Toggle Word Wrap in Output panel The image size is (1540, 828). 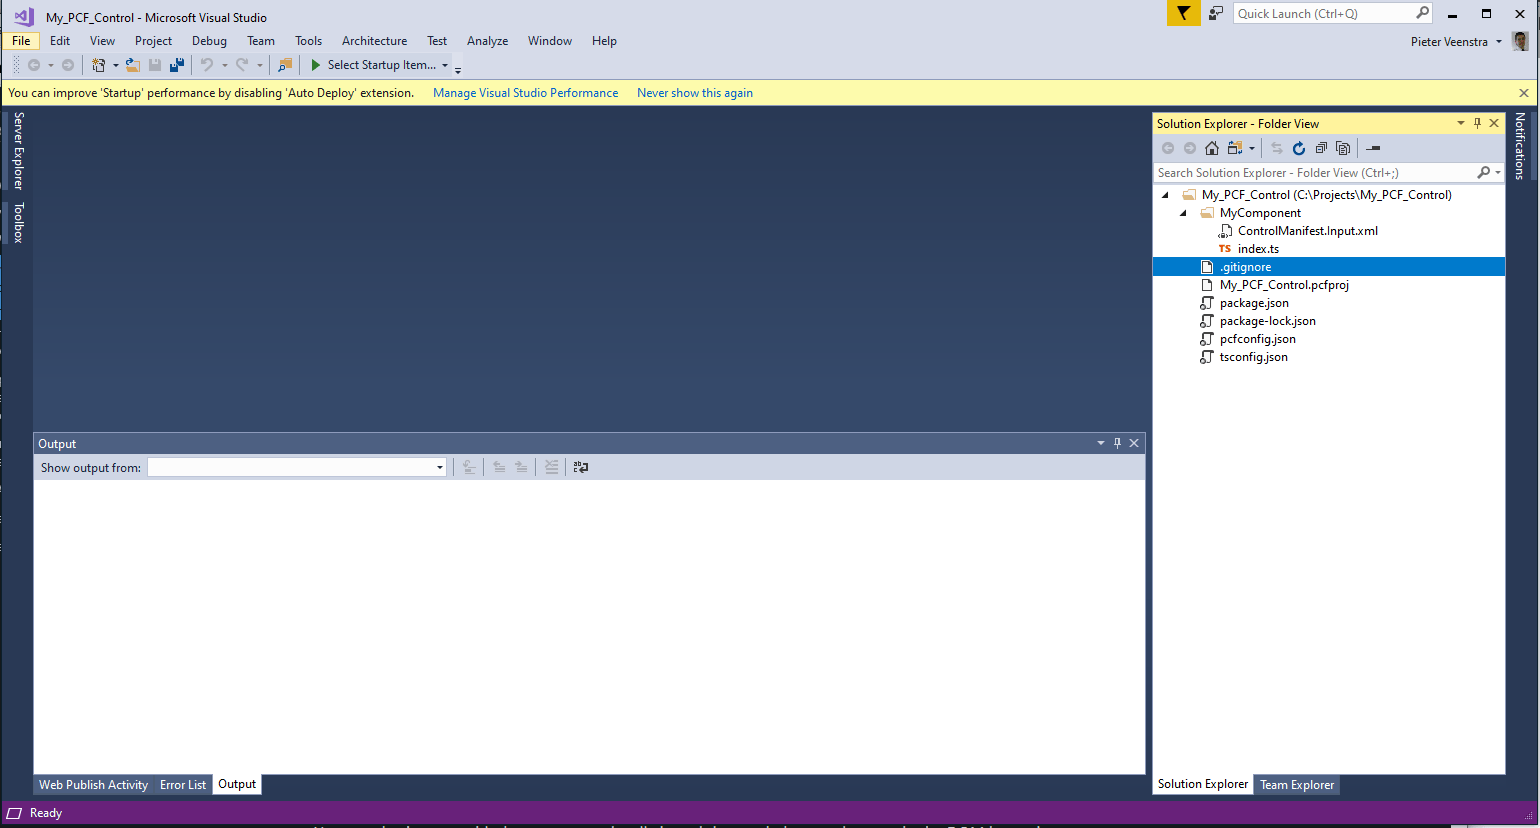(x=581, y=467)
